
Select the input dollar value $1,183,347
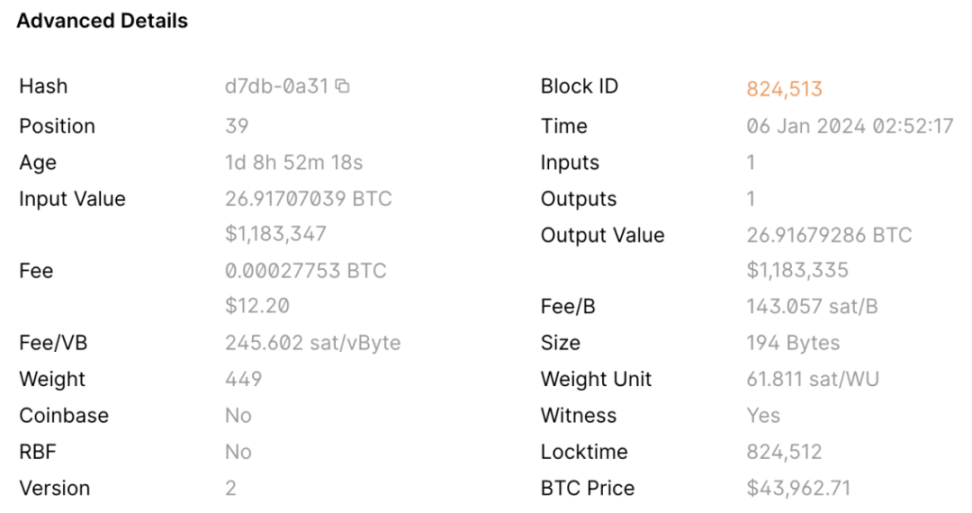(x=276, y=235)
